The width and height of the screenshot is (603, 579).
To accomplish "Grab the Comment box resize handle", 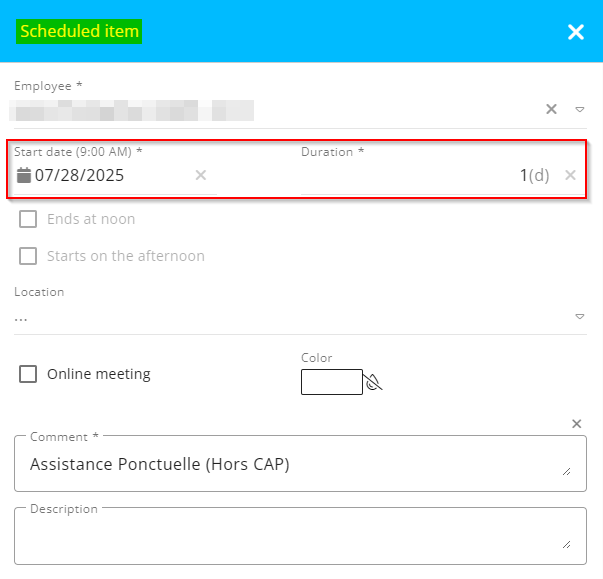I will [567, 472].
